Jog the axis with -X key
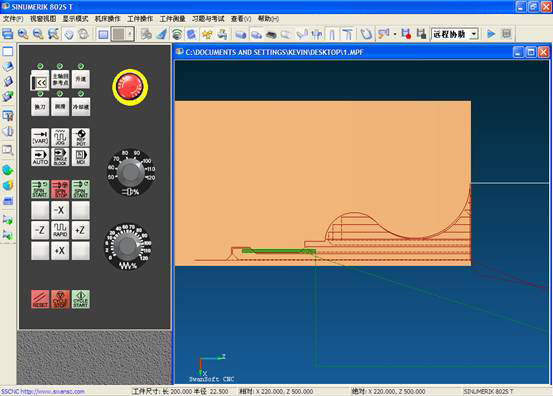553x396 pixels. (x=60, y=210)
